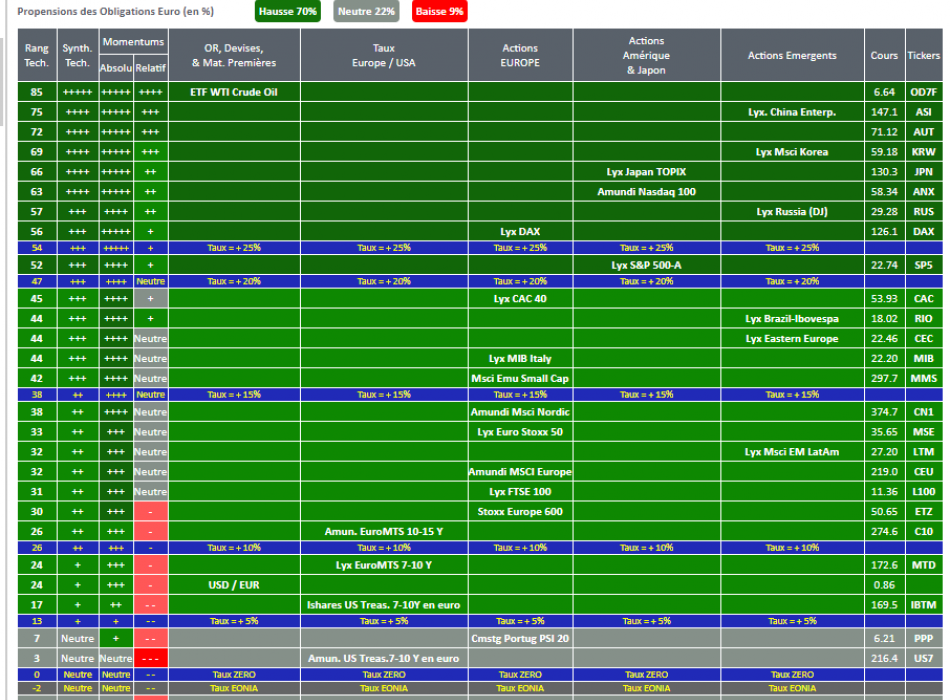Select the "Lyx. China Enterp." cell
Screen dimensions: 950x700
click(x=792, y=112)
